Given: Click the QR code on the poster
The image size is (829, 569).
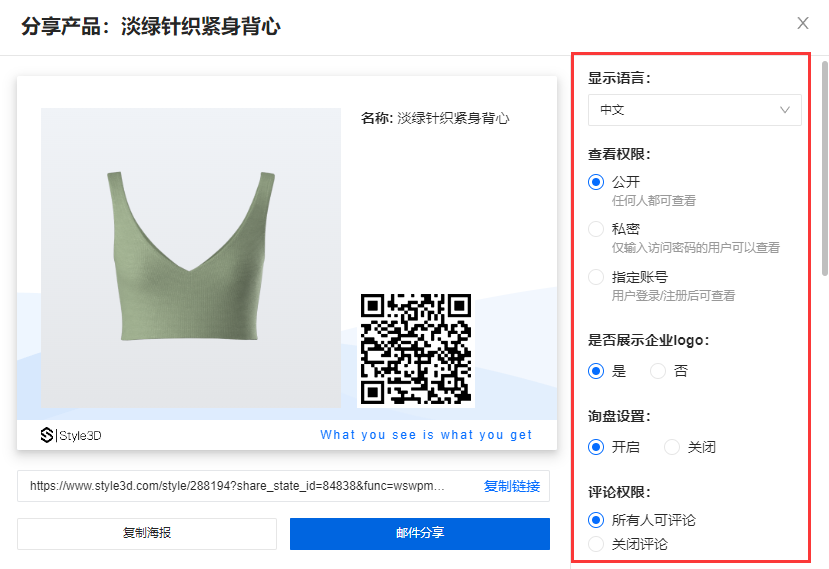Looking at the screenshot, I should [x=415, y=348].
